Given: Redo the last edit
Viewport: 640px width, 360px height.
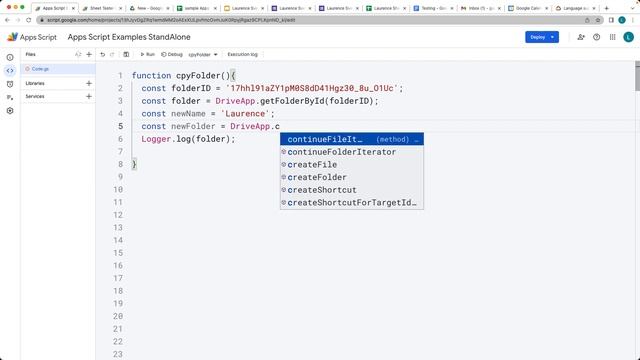Looking at the screenshot, I should pos(112,54).
